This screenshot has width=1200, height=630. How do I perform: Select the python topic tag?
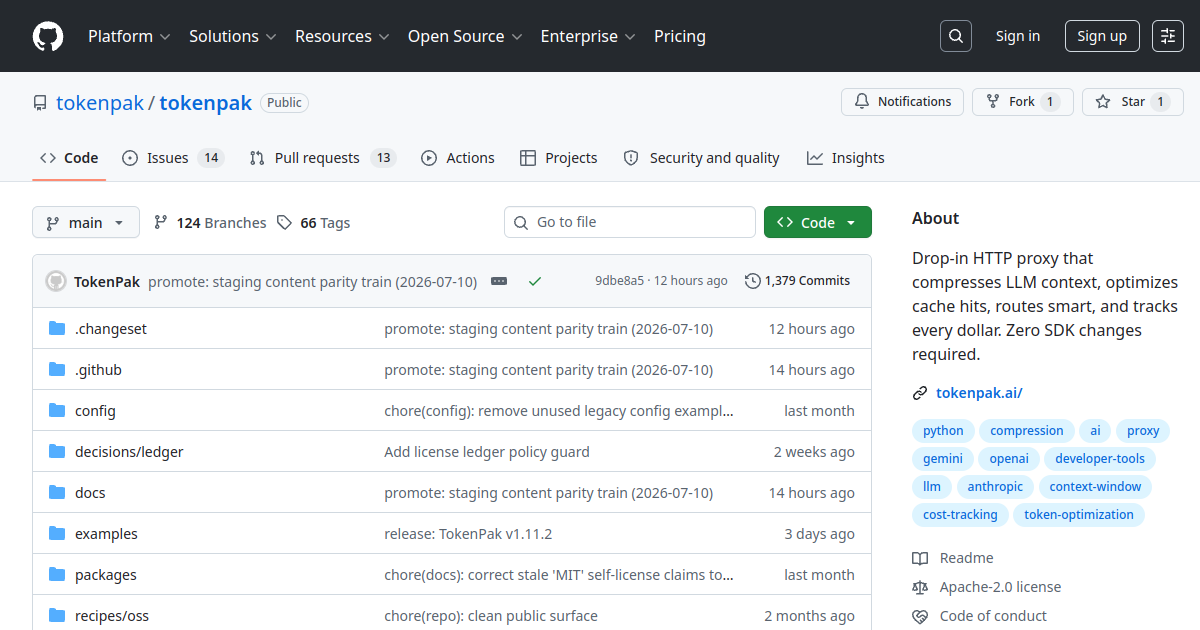coord(943,431)
